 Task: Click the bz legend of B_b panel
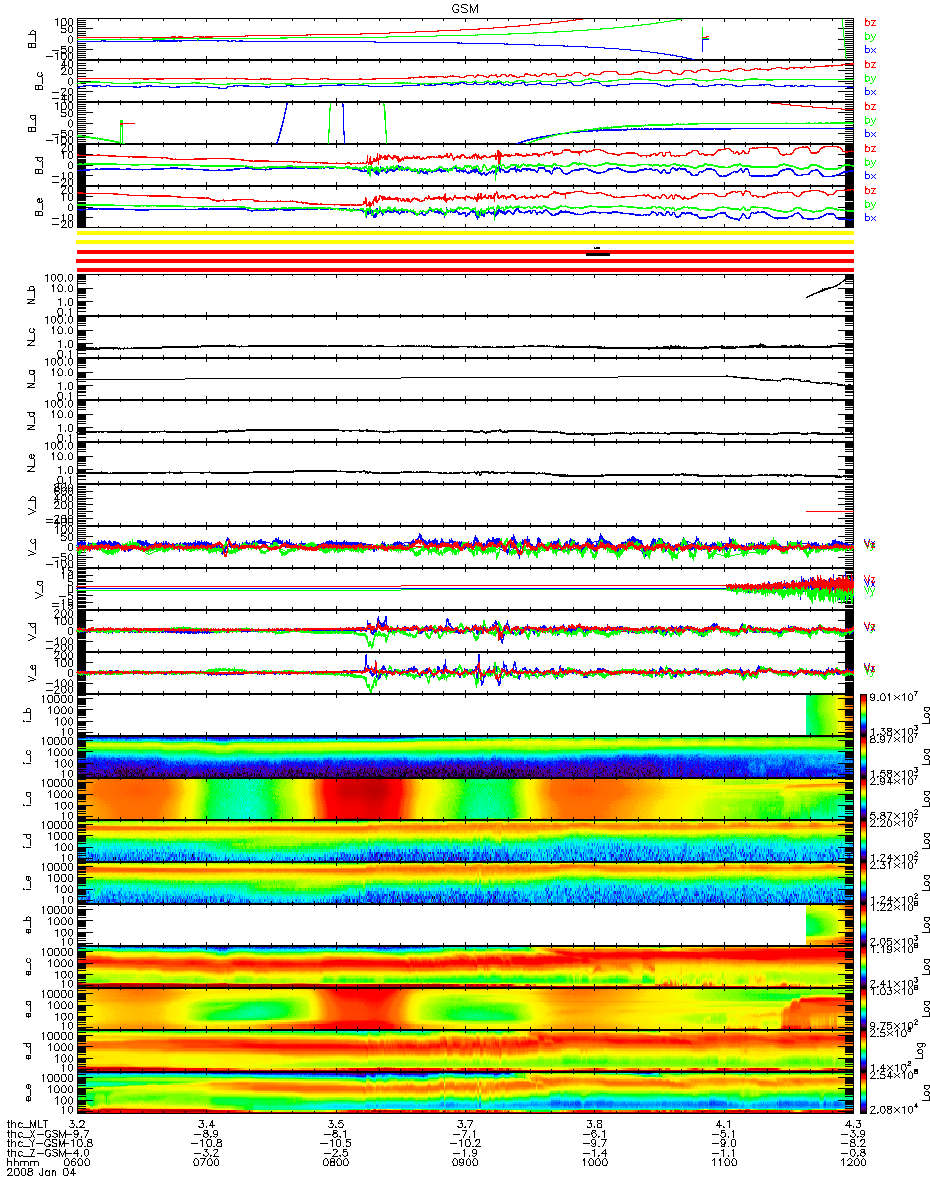click(870, 23)
